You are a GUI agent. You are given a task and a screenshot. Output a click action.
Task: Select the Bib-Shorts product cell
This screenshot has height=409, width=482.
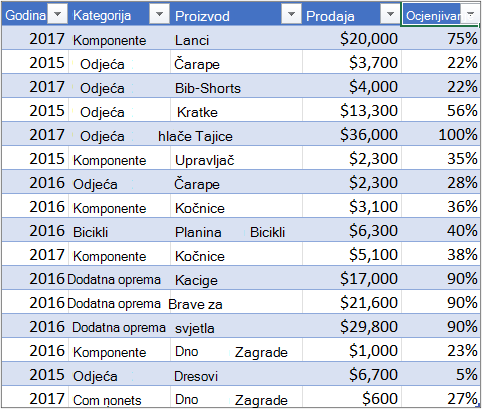pos(236,86)
